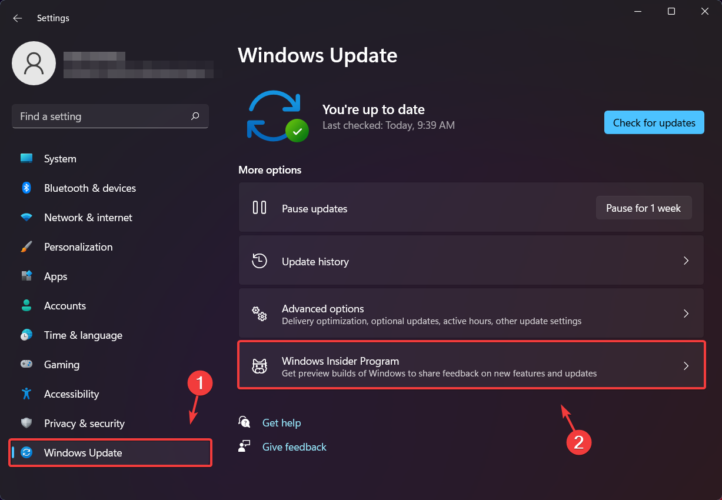Click the large update status icon
This screenshot has width=722, height=500.
pyautogui.click(x=277, y=116)
